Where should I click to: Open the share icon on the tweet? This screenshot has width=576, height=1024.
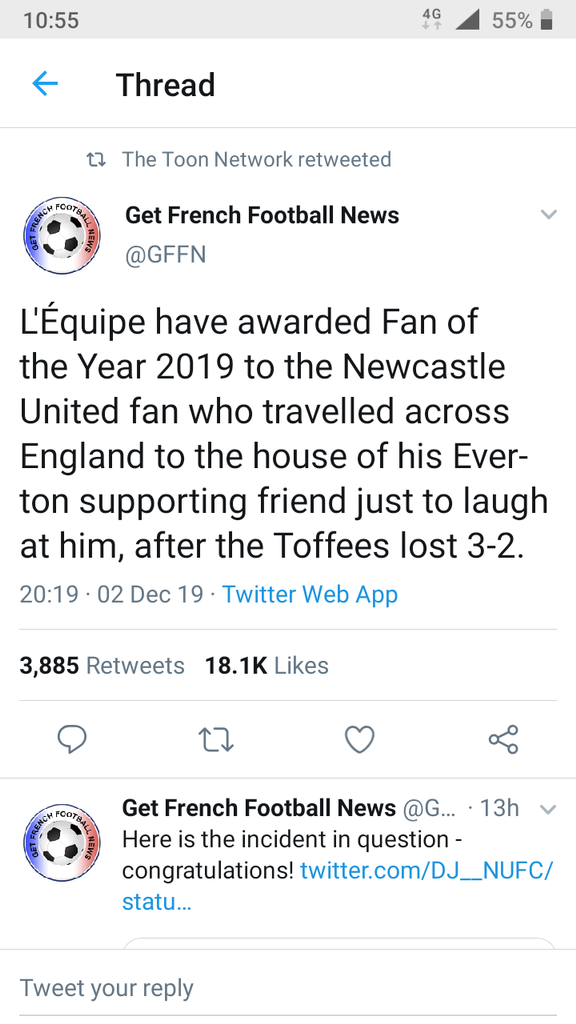[x=504, y=739]
